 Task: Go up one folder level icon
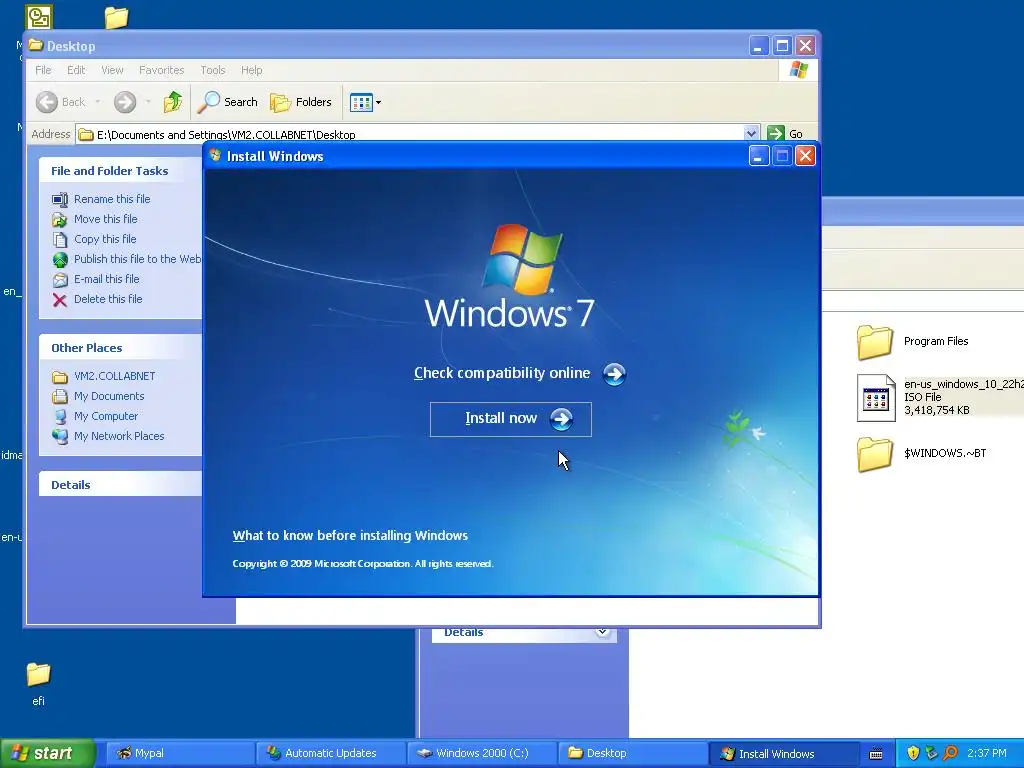[172, 102]
